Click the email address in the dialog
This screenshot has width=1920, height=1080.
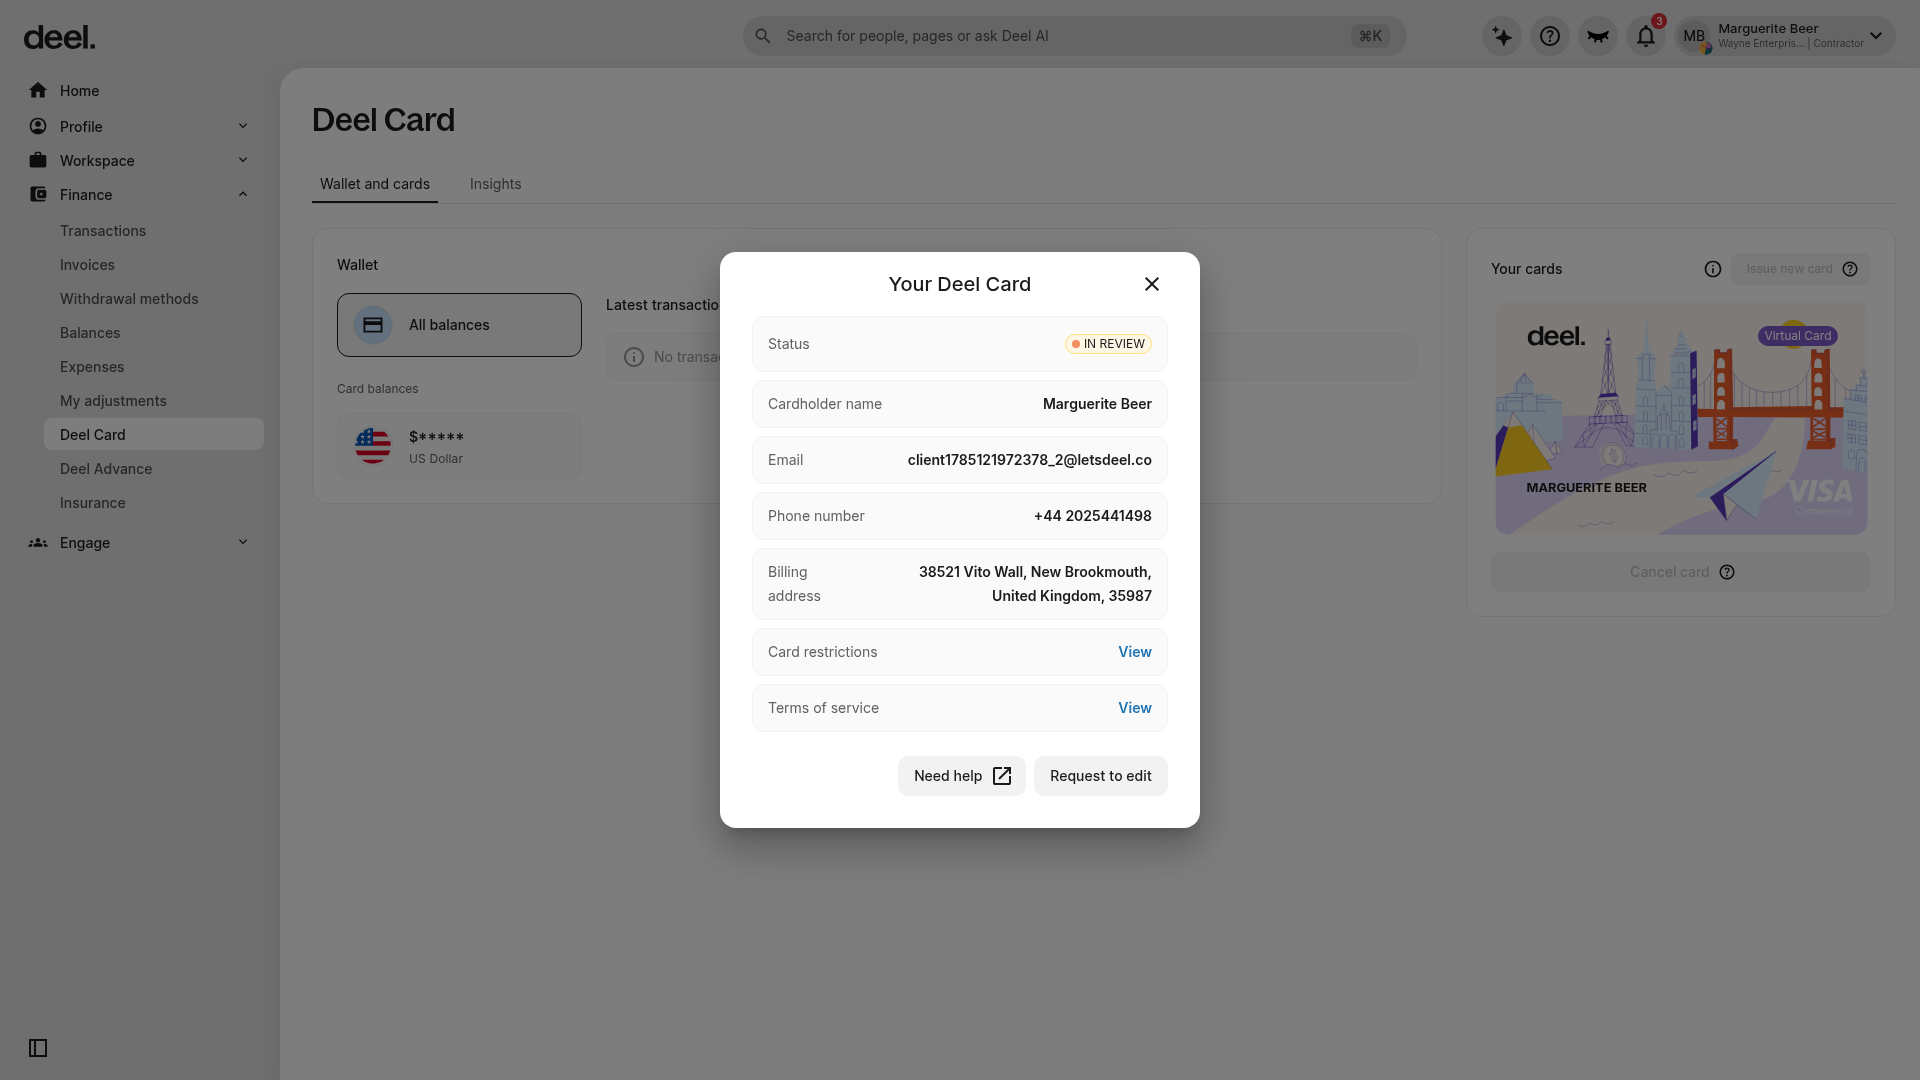click(x=1030, y=460)
